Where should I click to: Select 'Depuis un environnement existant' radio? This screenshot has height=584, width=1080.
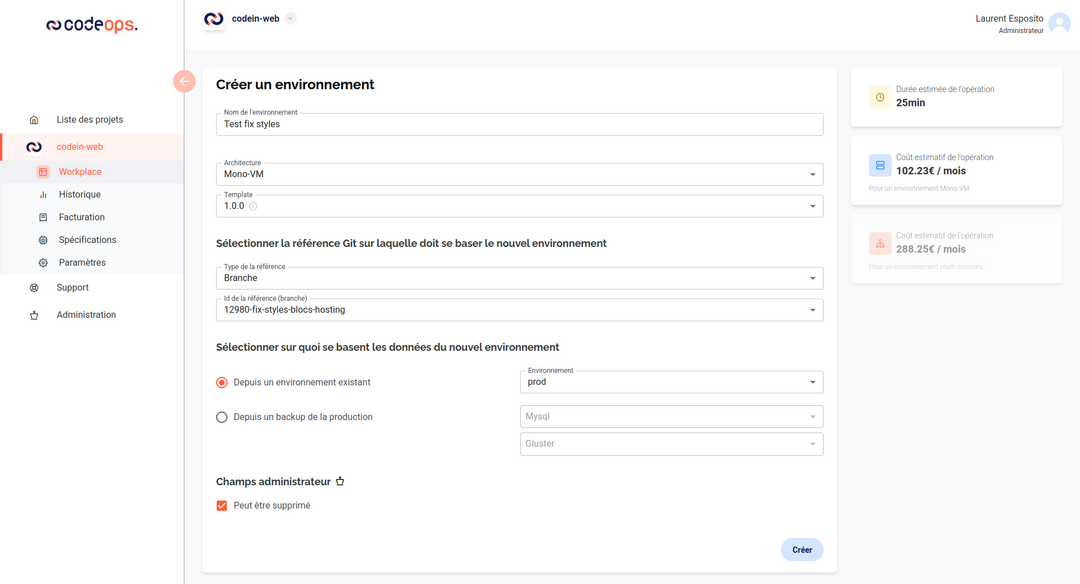pos(222,382)
